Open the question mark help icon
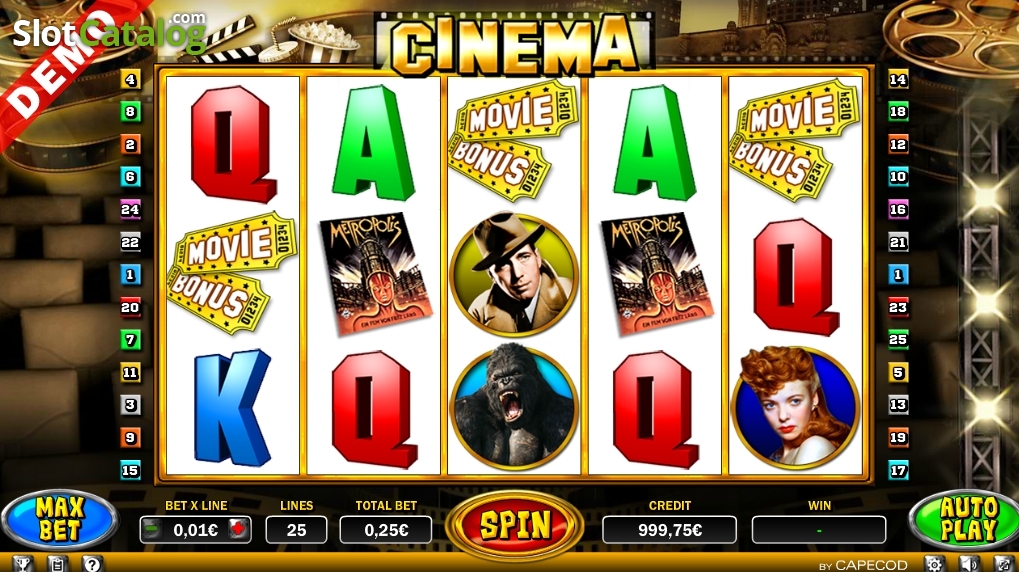Image resolution: width=1019 pixels, height=572 pixels. tap(92, 564)
